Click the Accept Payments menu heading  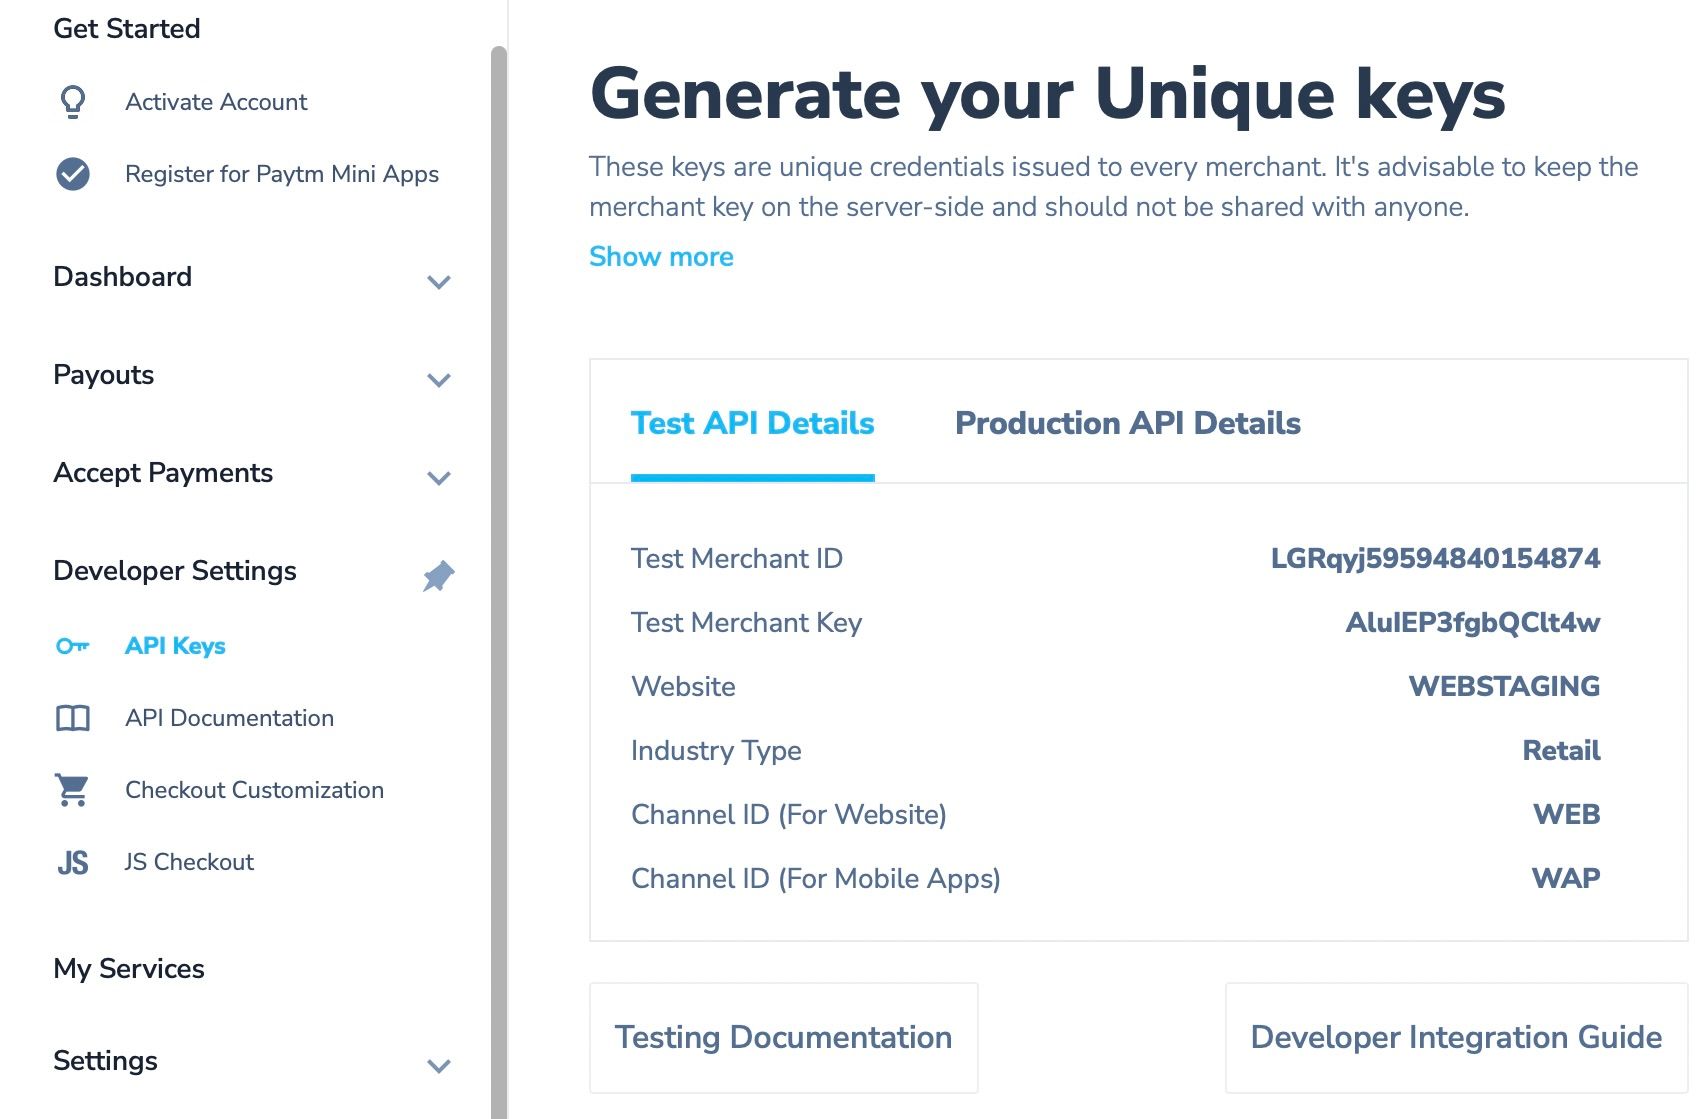163,473
